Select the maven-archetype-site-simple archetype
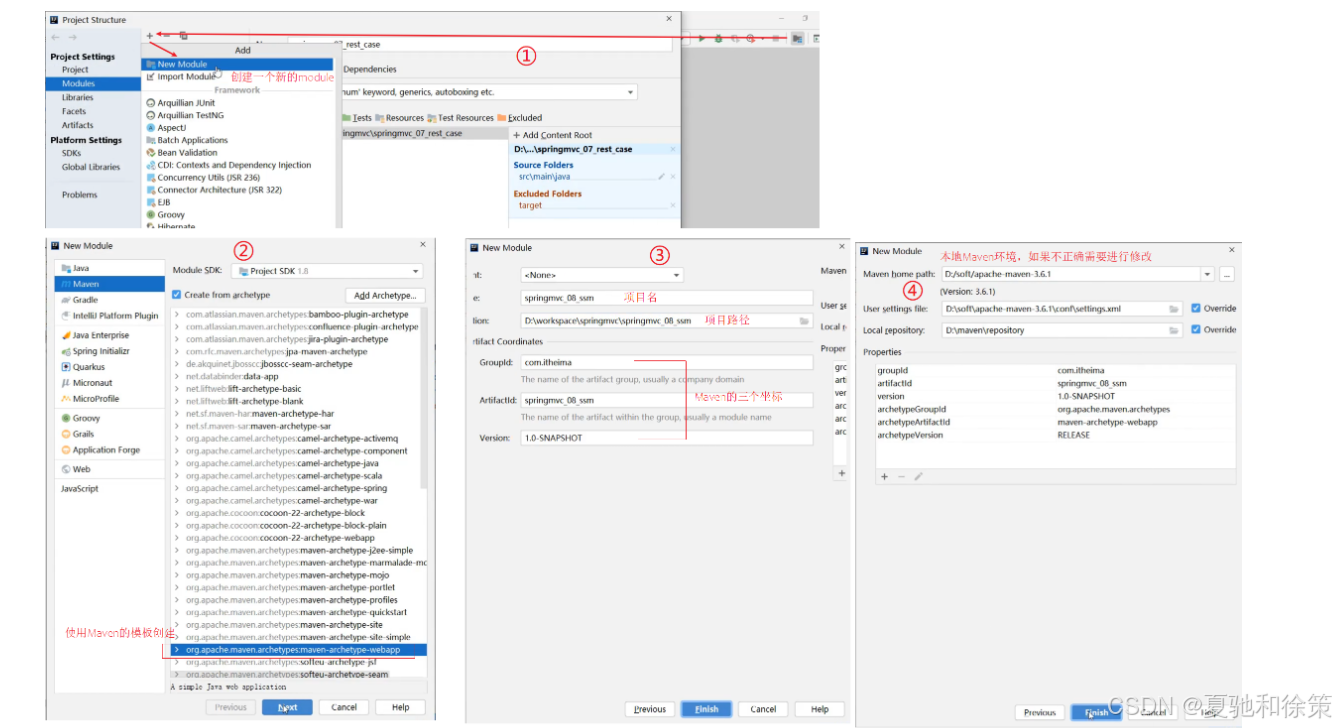 tap(298, 637)
